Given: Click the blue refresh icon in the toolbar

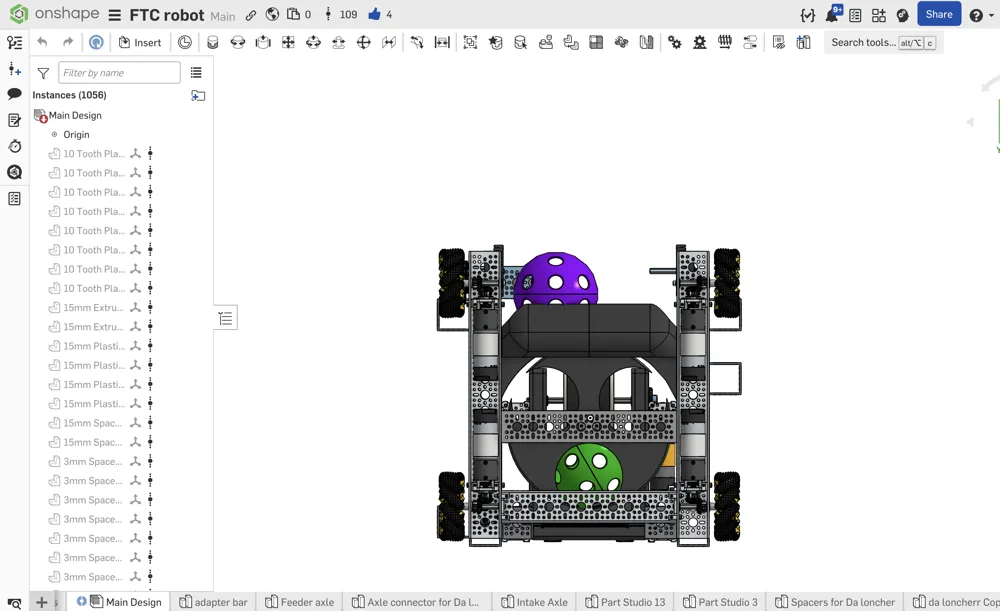Looking at the screenshot, I should pos(95,43).
